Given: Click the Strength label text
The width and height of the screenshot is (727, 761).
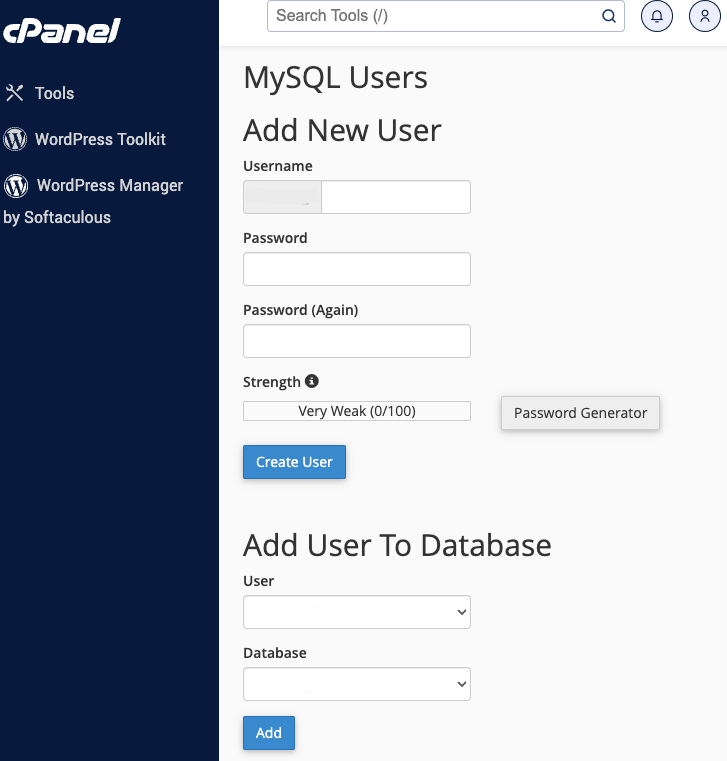Looking at the screenshot, I should [272, 382].
